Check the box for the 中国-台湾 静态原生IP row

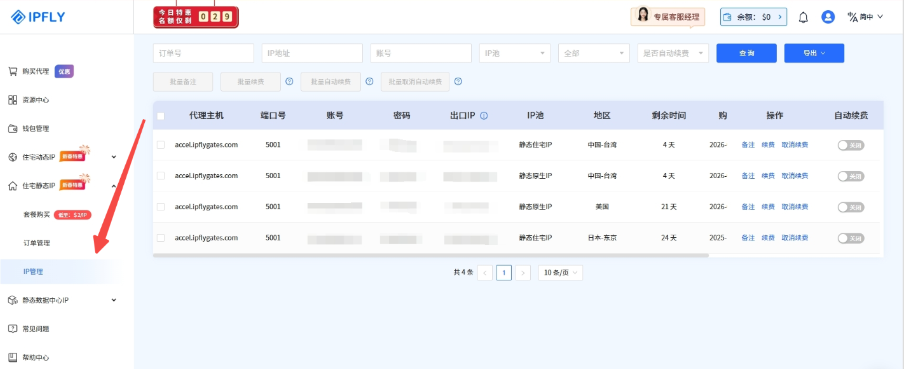tap(161, 176)
